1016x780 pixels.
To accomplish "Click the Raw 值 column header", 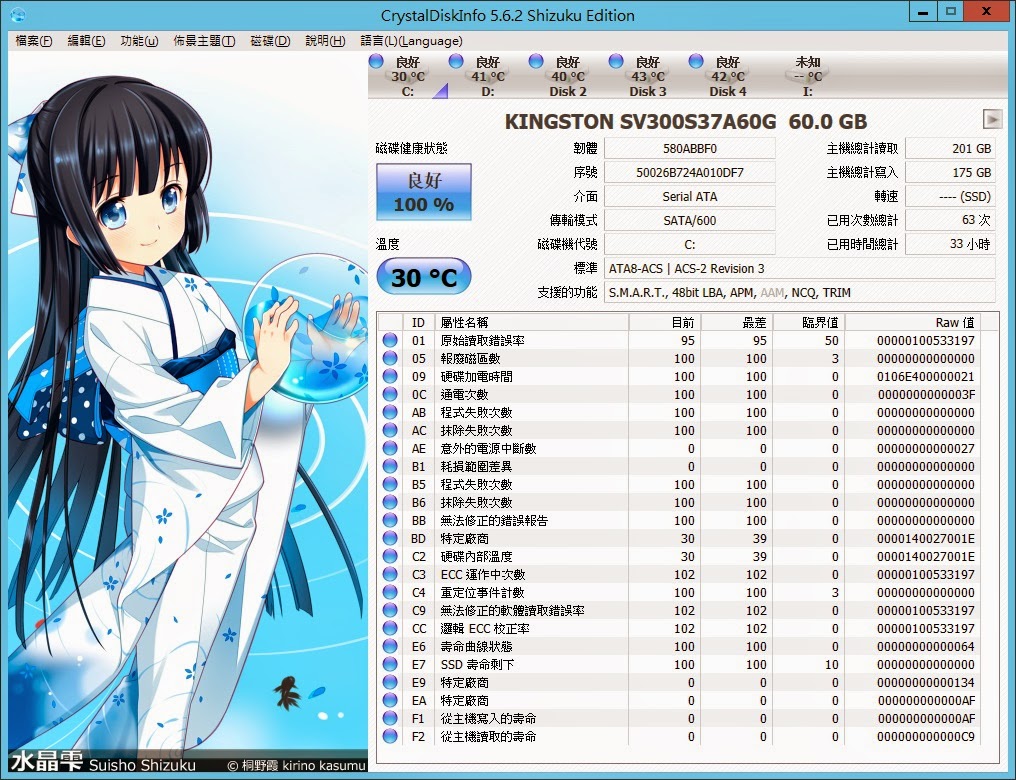I will pos(914,322).
